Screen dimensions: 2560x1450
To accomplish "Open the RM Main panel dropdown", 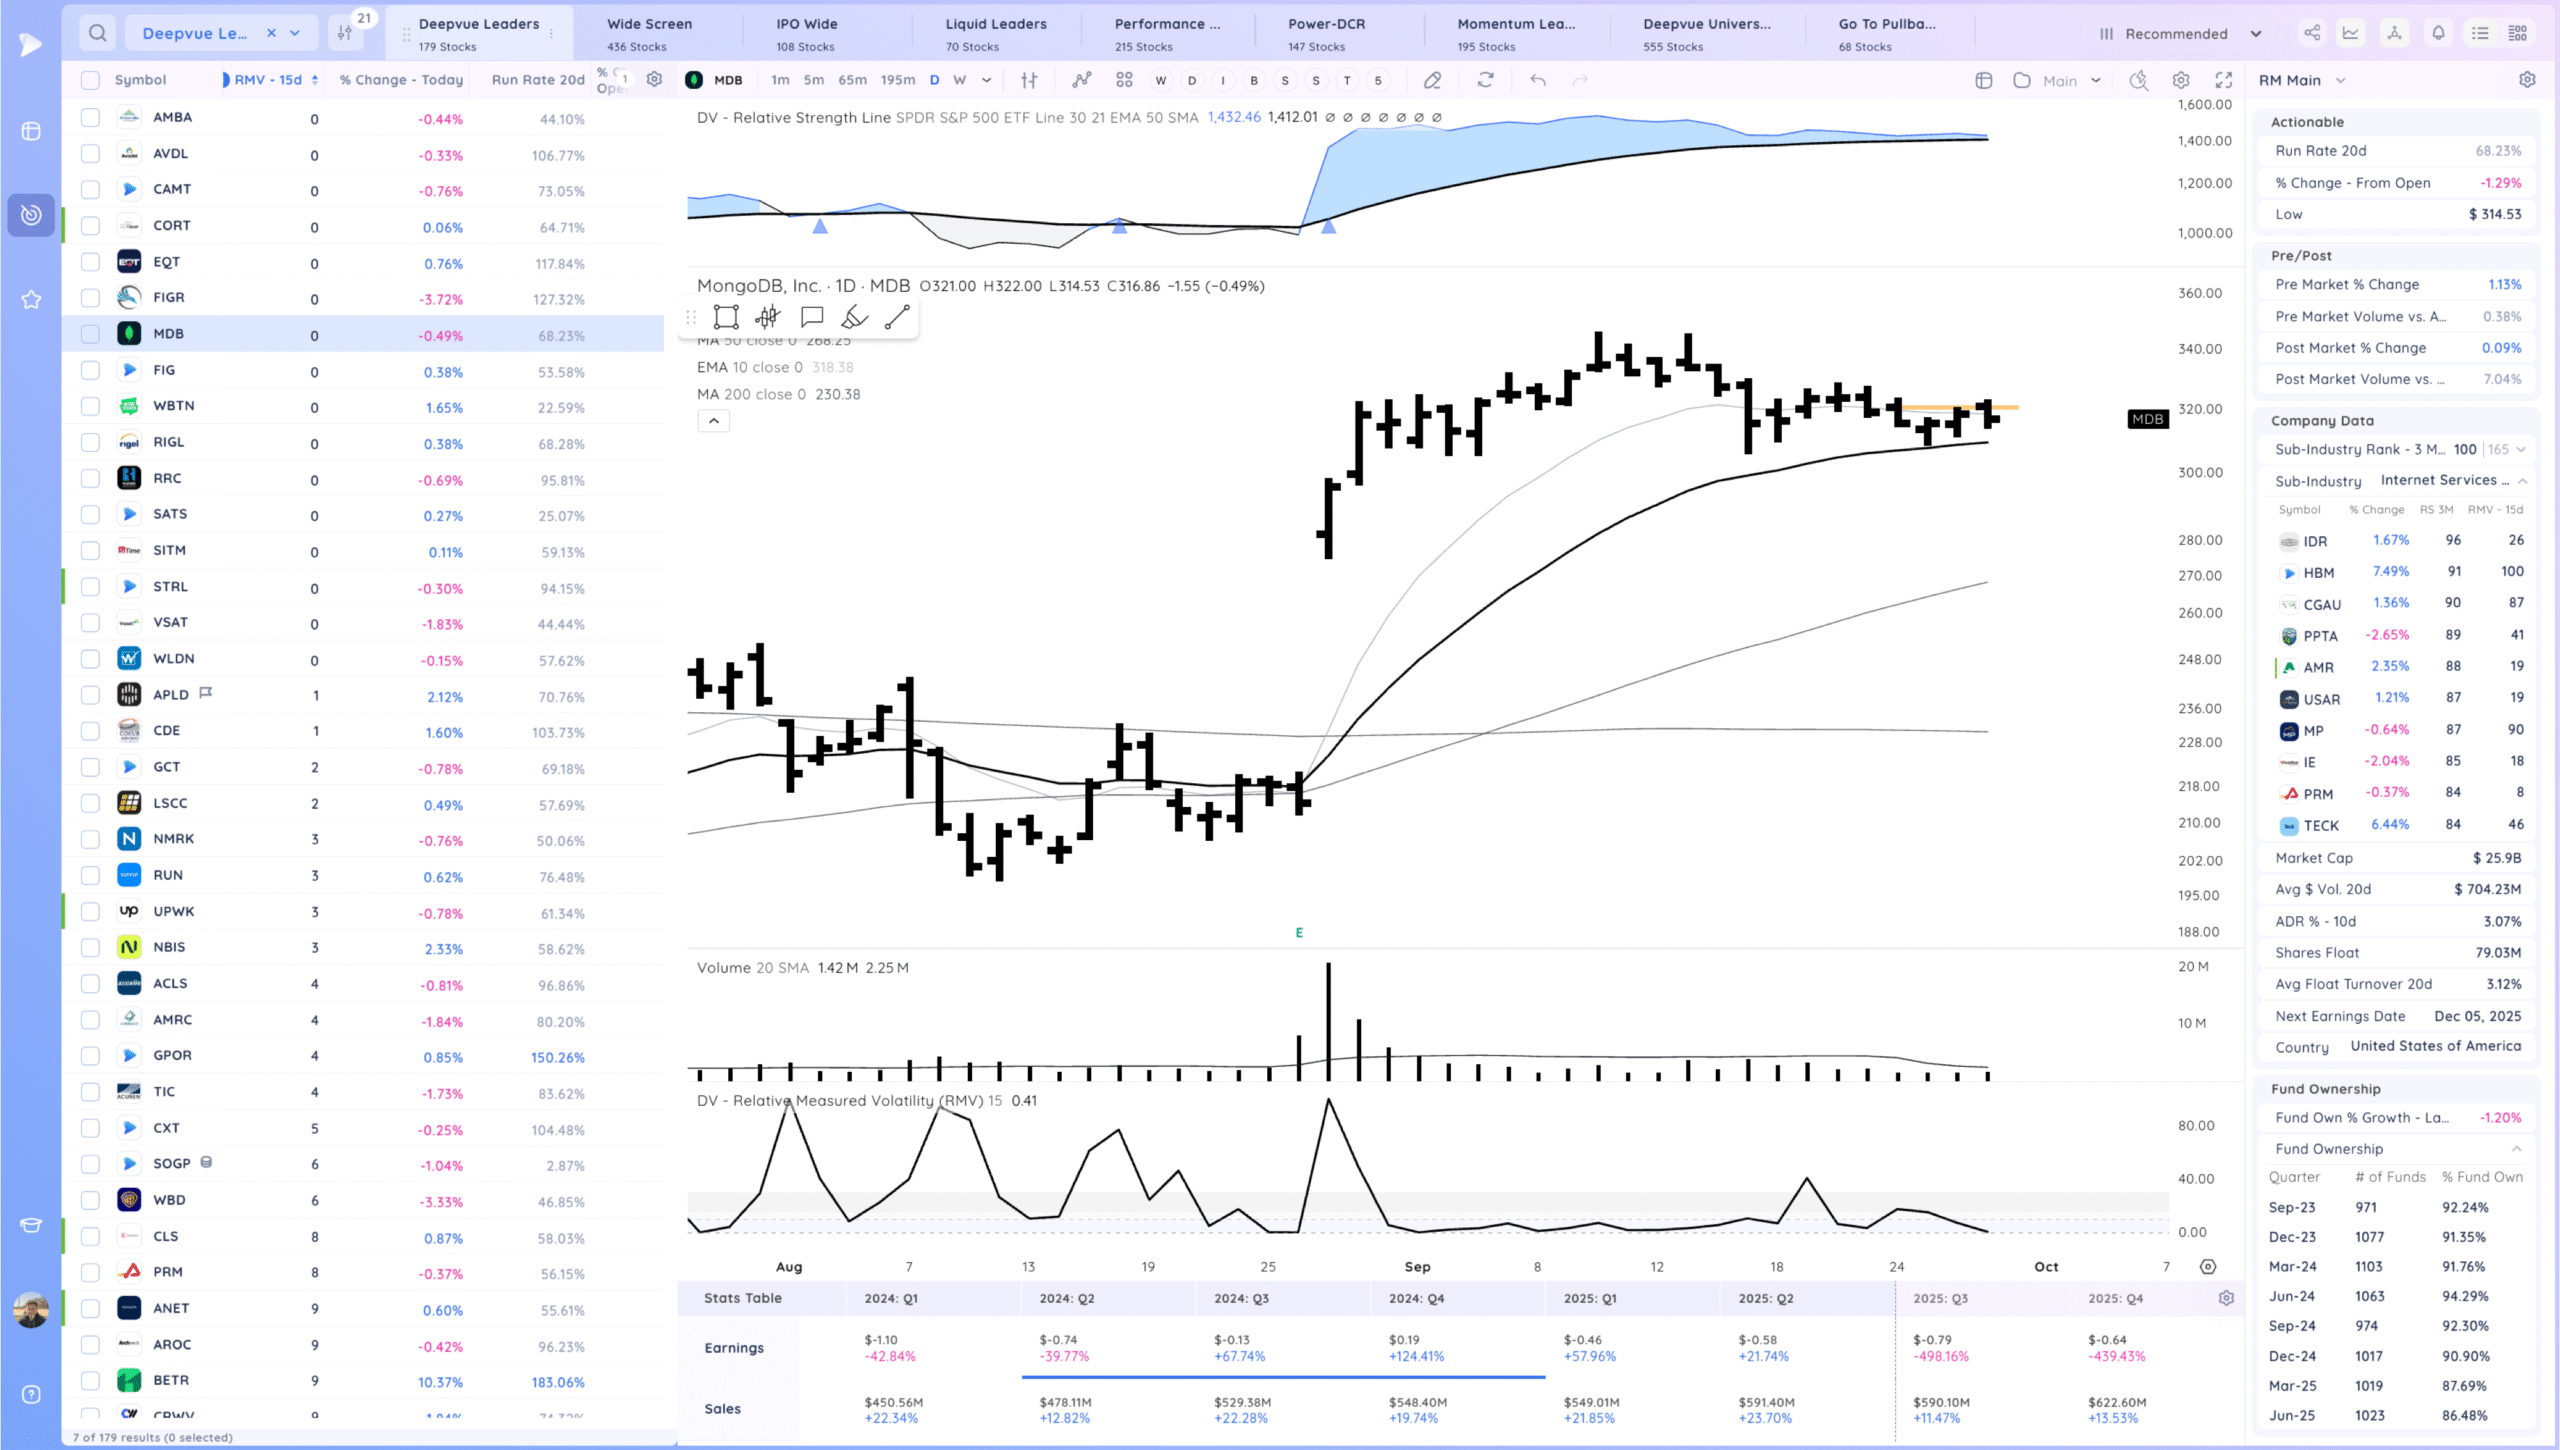I will [x=2340, y=80].
